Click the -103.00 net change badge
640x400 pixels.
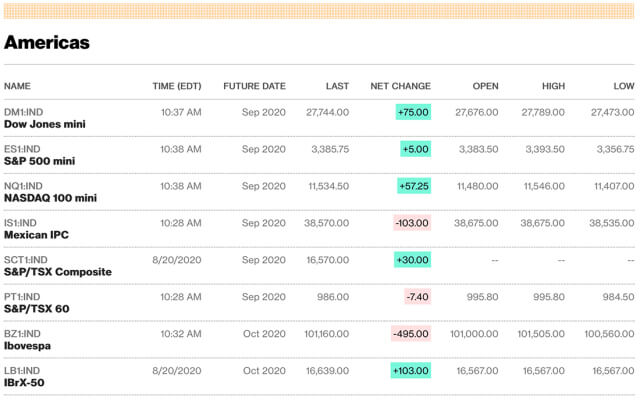[411, 223]
